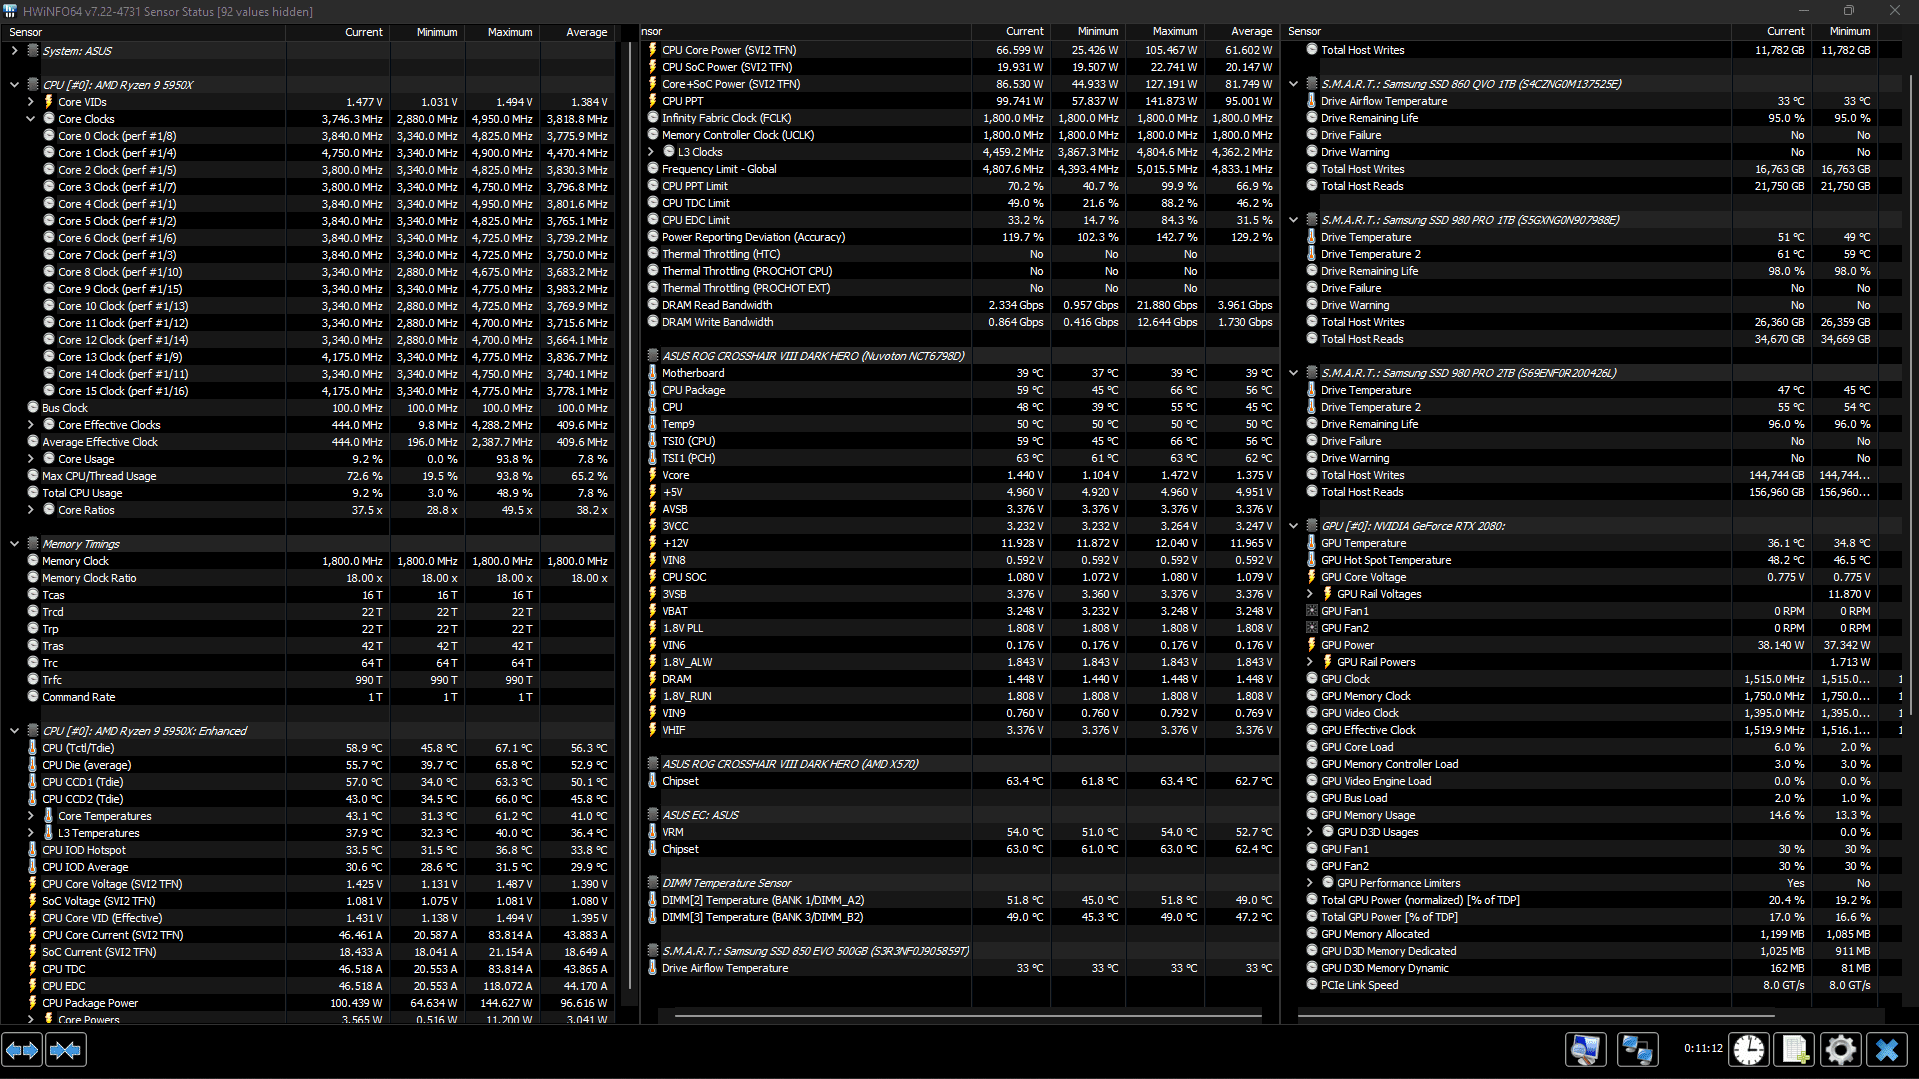Click the circle icon beside DRAM Read Bandwidth
1919x1079 pixels.
(653, 305)
